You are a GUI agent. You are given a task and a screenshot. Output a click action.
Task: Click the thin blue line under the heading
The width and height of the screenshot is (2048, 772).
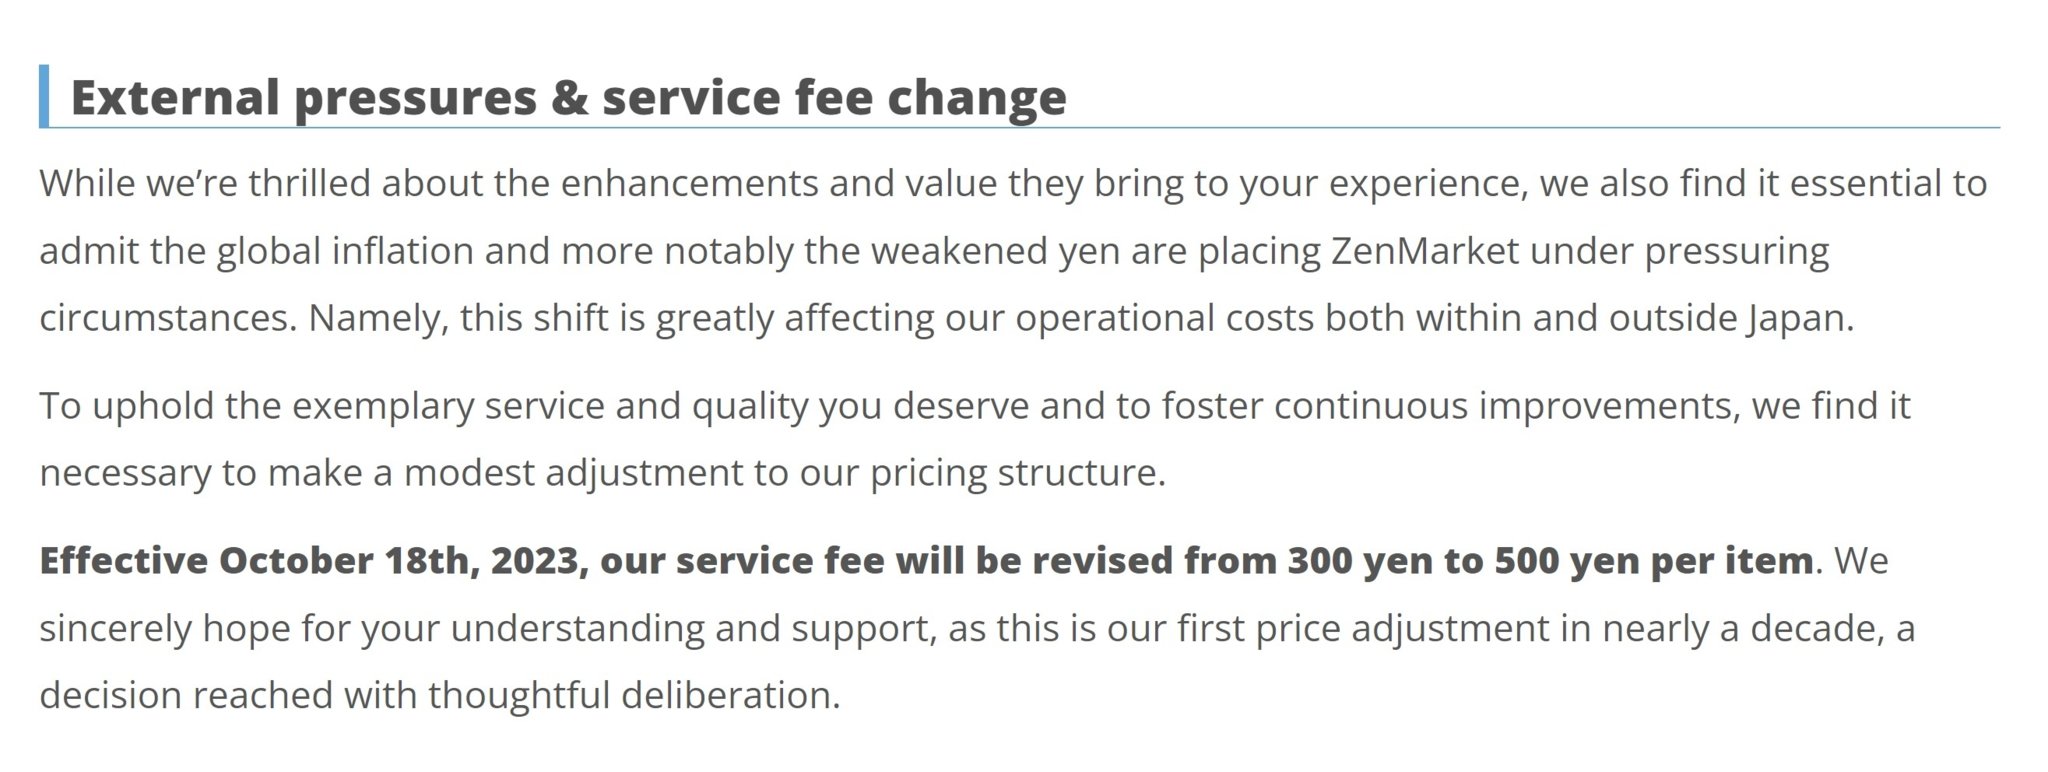click(x=1024, y=127)
